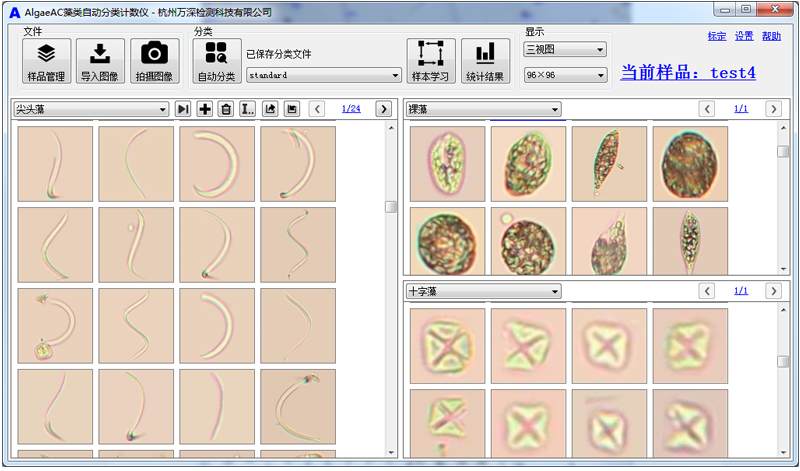Click the rename text-cursor icon in left panel
This screenshot has width=800, height=471.
pos(247,109)
